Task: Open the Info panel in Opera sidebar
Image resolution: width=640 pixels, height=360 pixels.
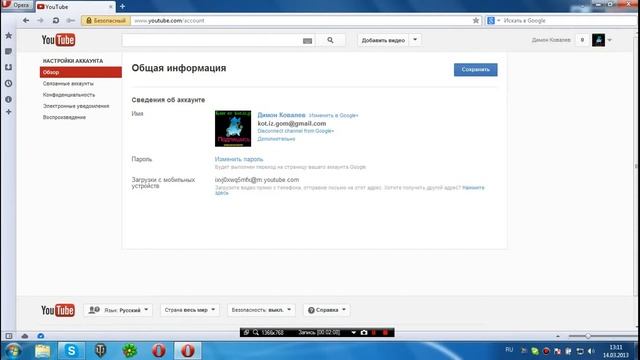Action: point(8,99)
